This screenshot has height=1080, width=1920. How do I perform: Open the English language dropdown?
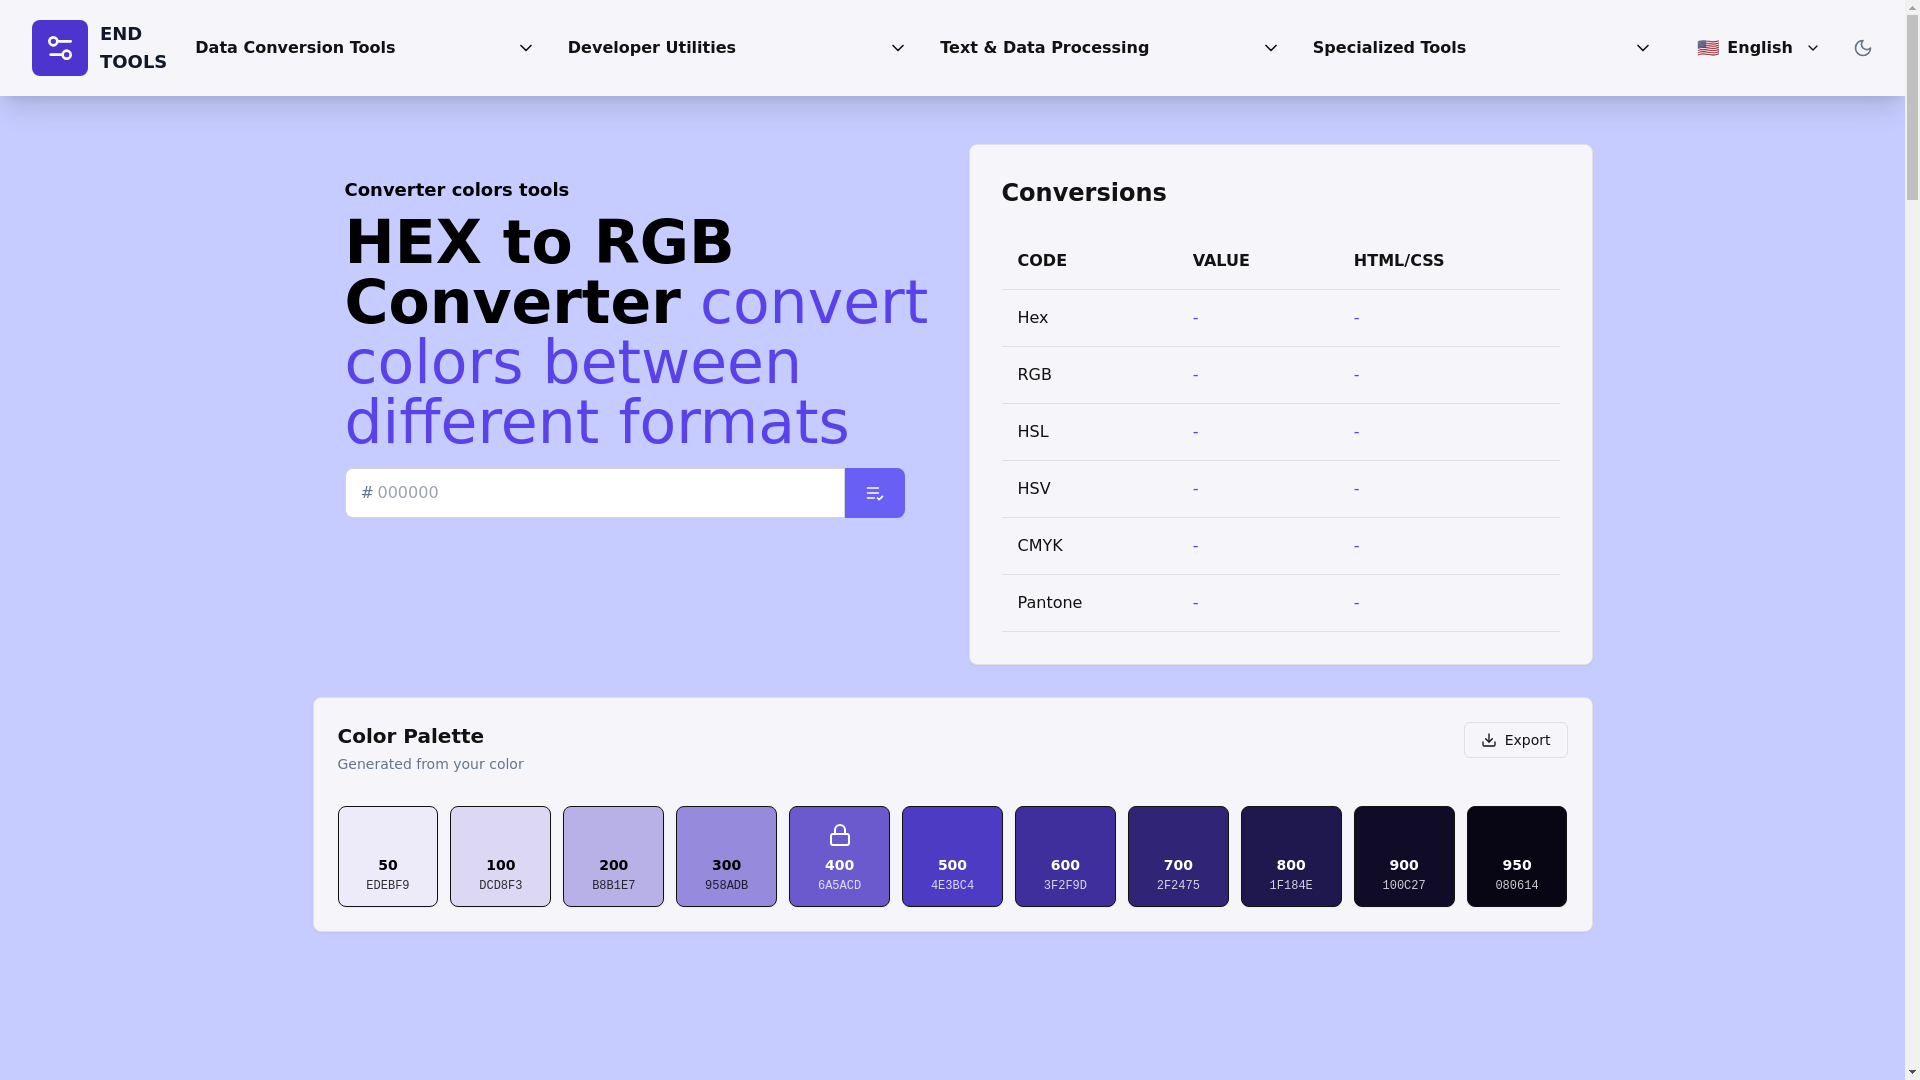tap(1757, 48)
